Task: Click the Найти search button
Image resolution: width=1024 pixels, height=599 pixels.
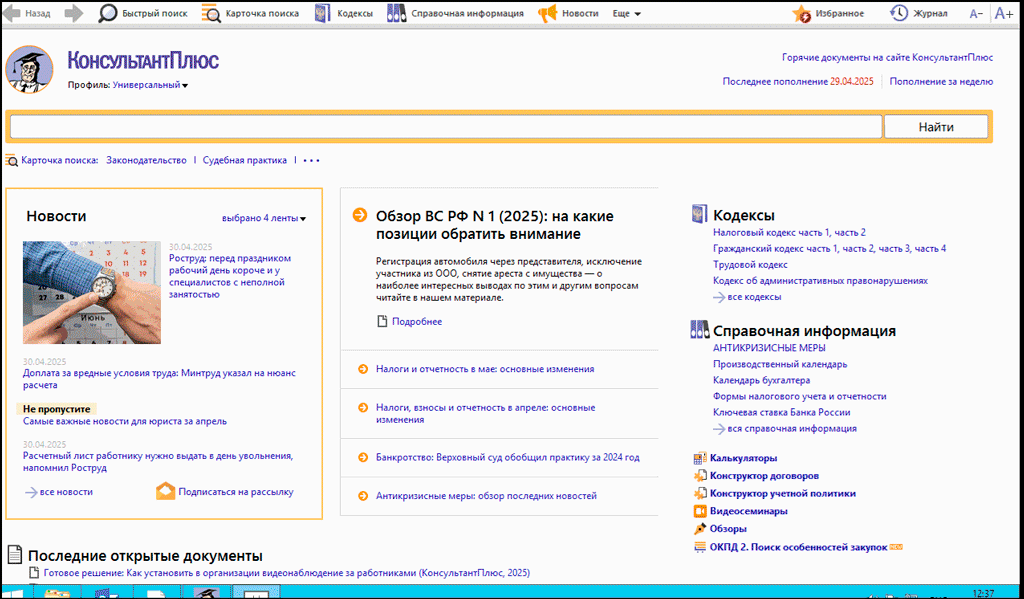Action: (936, 127)
